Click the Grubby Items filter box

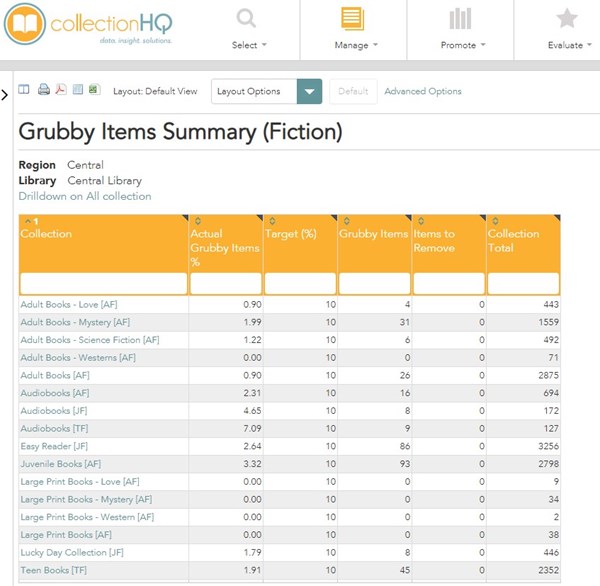tap(374, 283)
